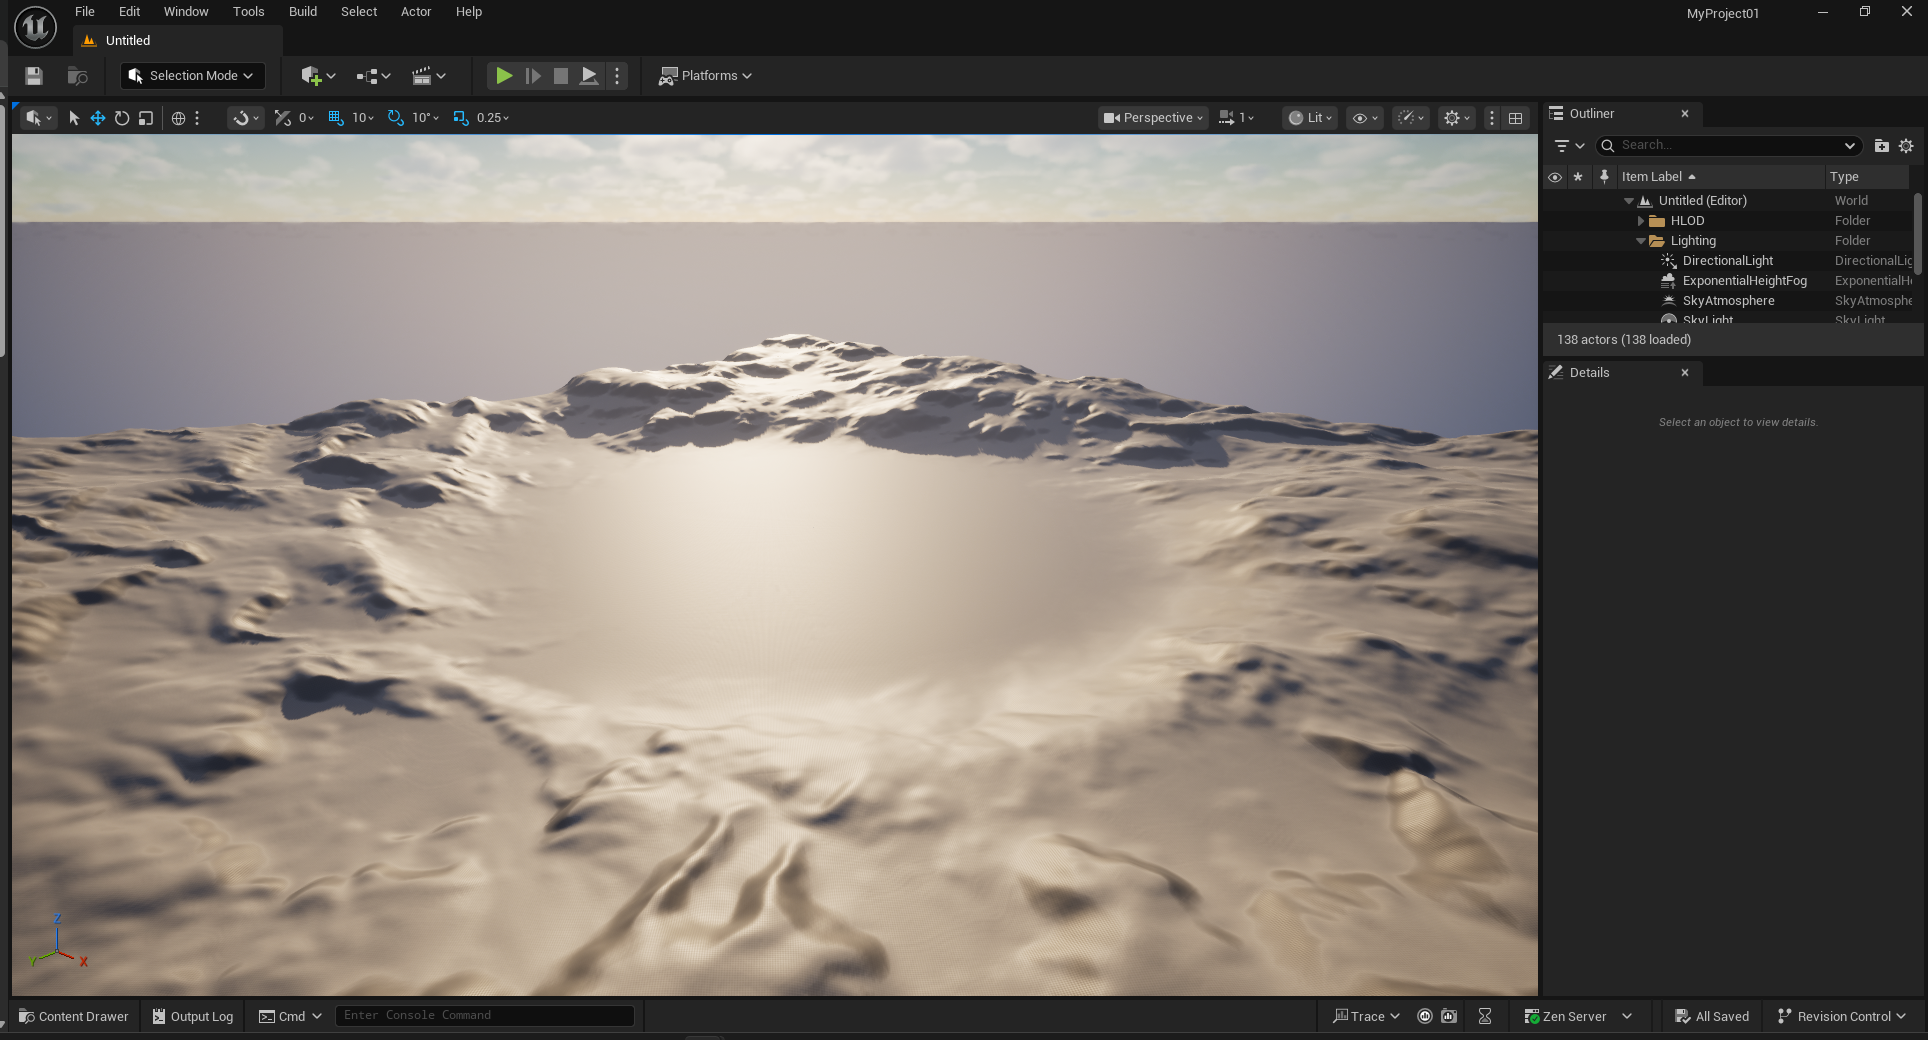Viewport: 1928px width, 1040px height.
Task: Open play mode options three-dot menu
Action: pos(617,76)
